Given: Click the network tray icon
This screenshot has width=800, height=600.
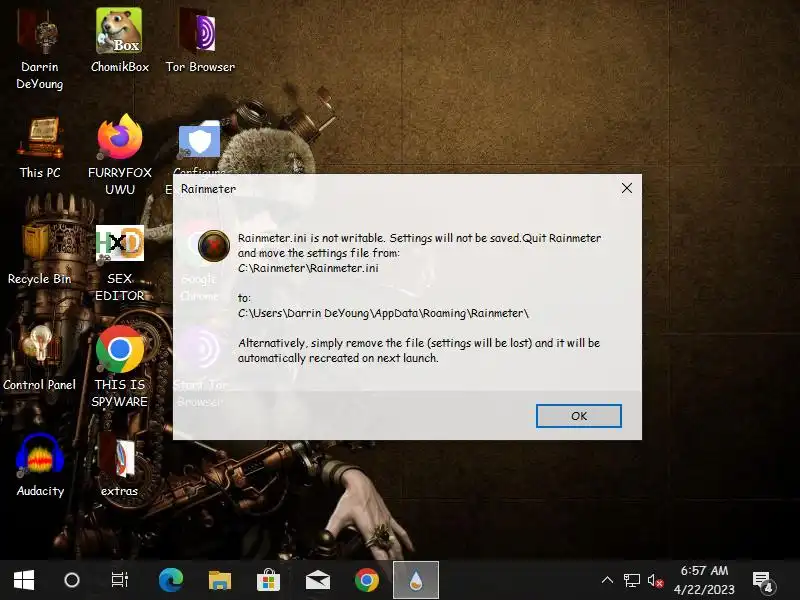Looking at the screenshot, I should (632, 580).
